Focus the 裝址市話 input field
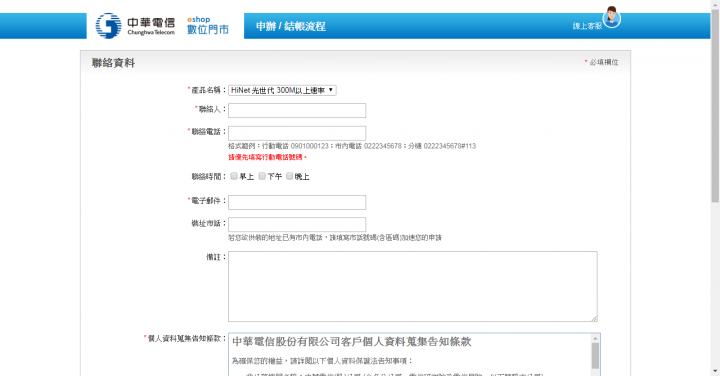 click(x=297, y=224)
